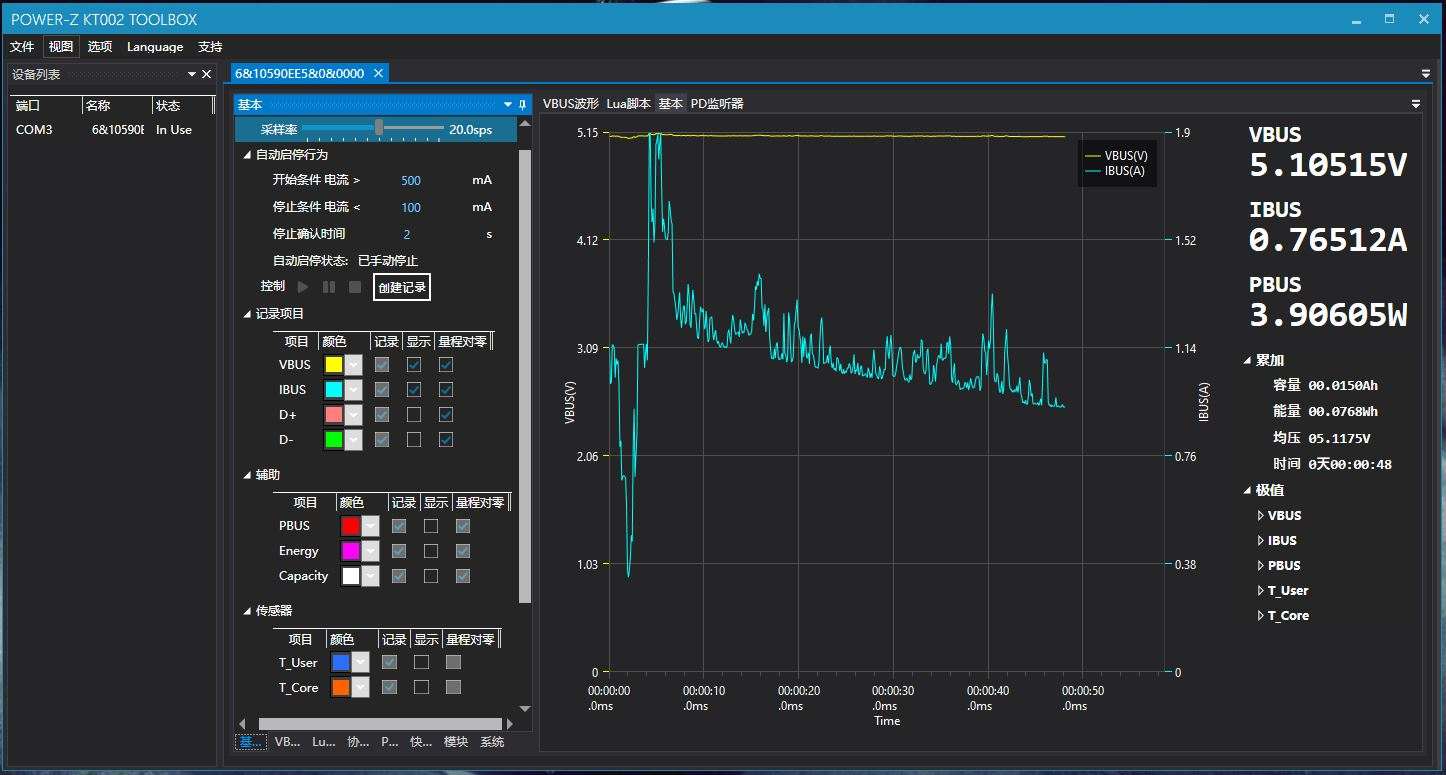This screenshot has width=1446, height=775.
Task: Toggle the D- 量程对零 checkbox
Action: pyautogui.click(x=446, y=440)
